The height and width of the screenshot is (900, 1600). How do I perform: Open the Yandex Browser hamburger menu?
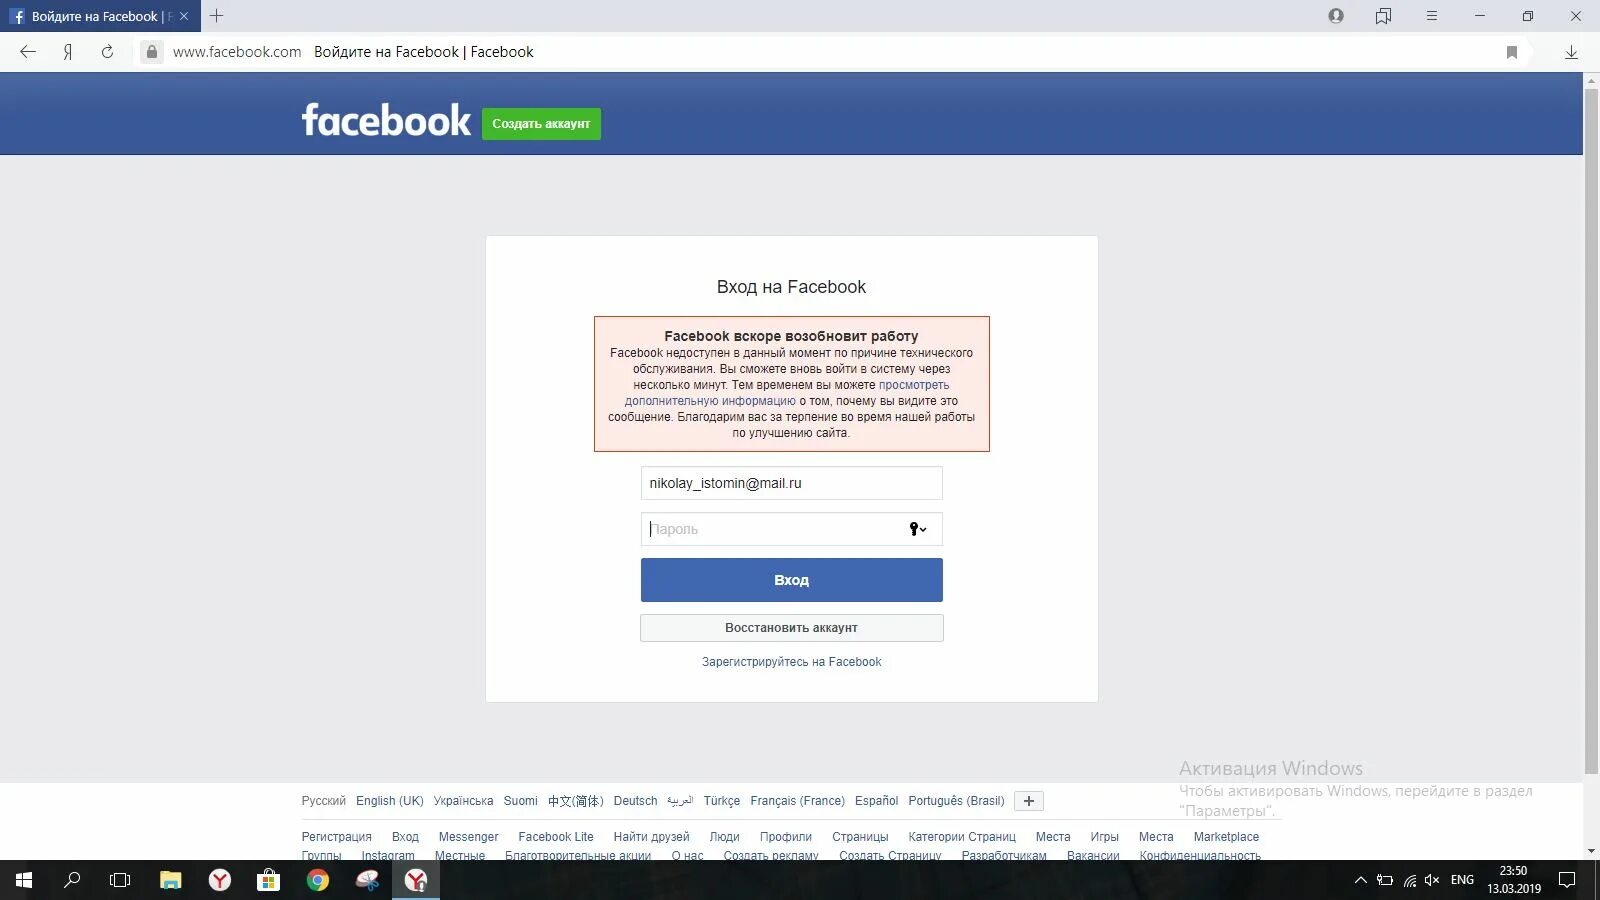[x=1432, y=16]
